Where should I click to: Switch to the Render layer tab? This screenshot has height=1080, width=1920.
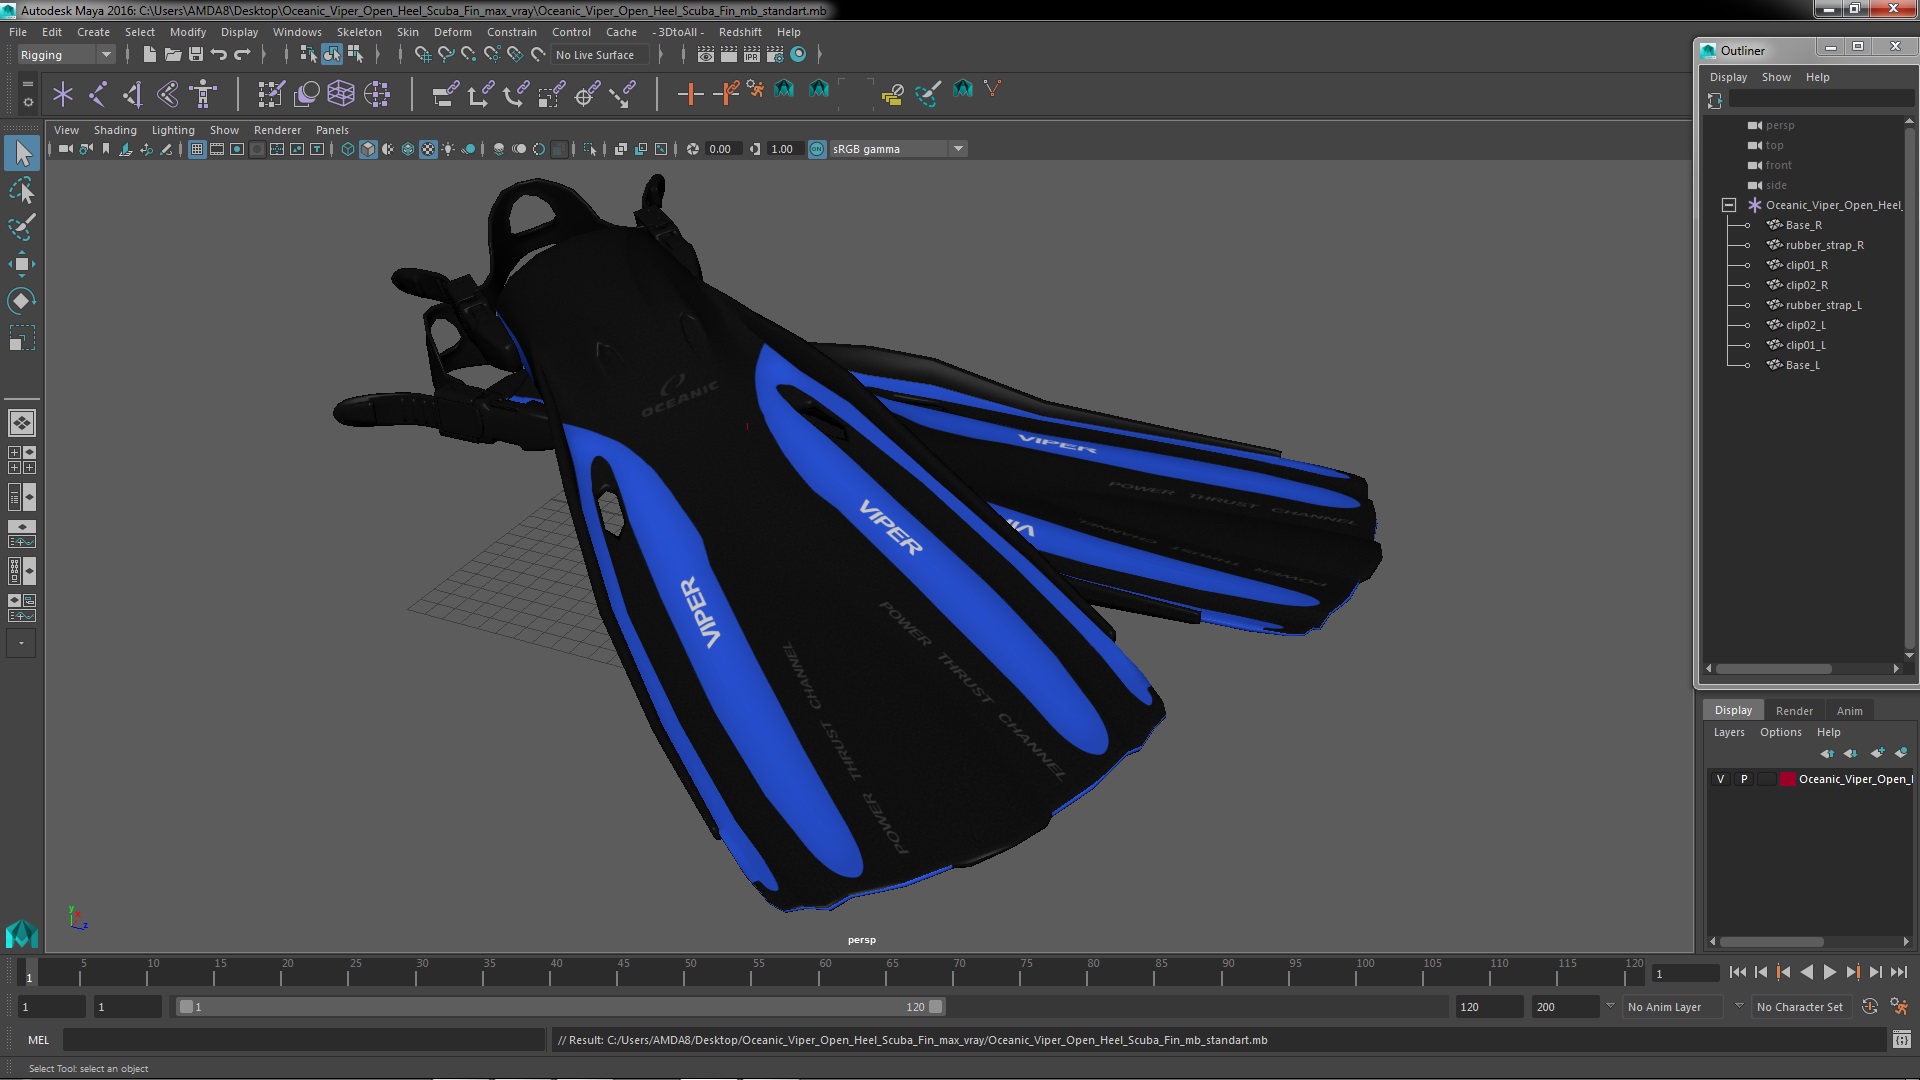(1794, 711)
